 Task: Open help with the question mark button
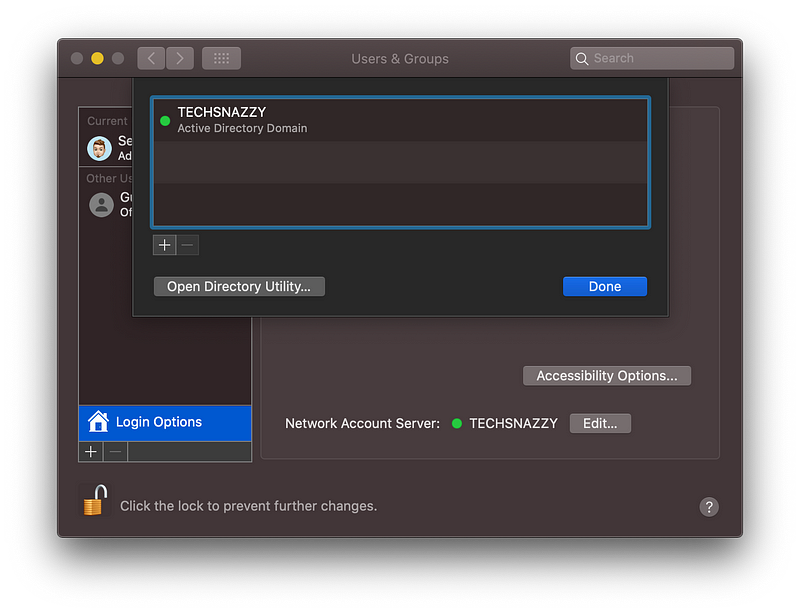[709, 507]
